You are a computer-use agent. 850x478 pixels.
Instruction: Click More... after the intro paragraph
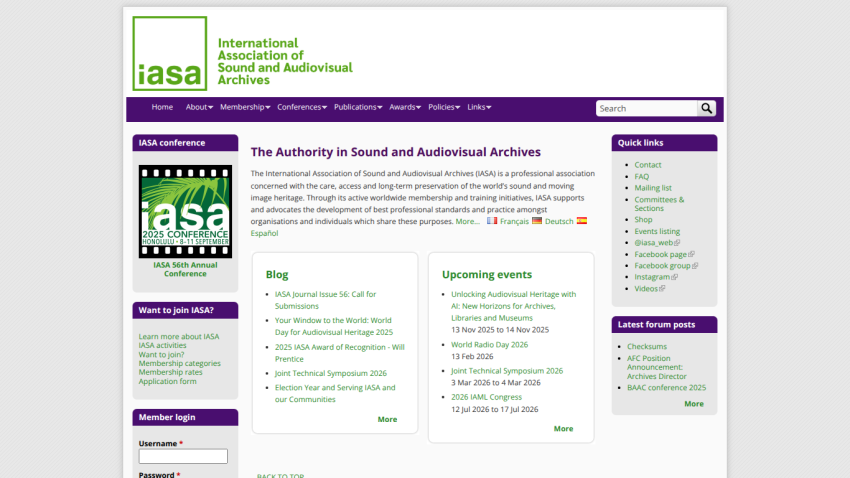[x=467, y=221]
